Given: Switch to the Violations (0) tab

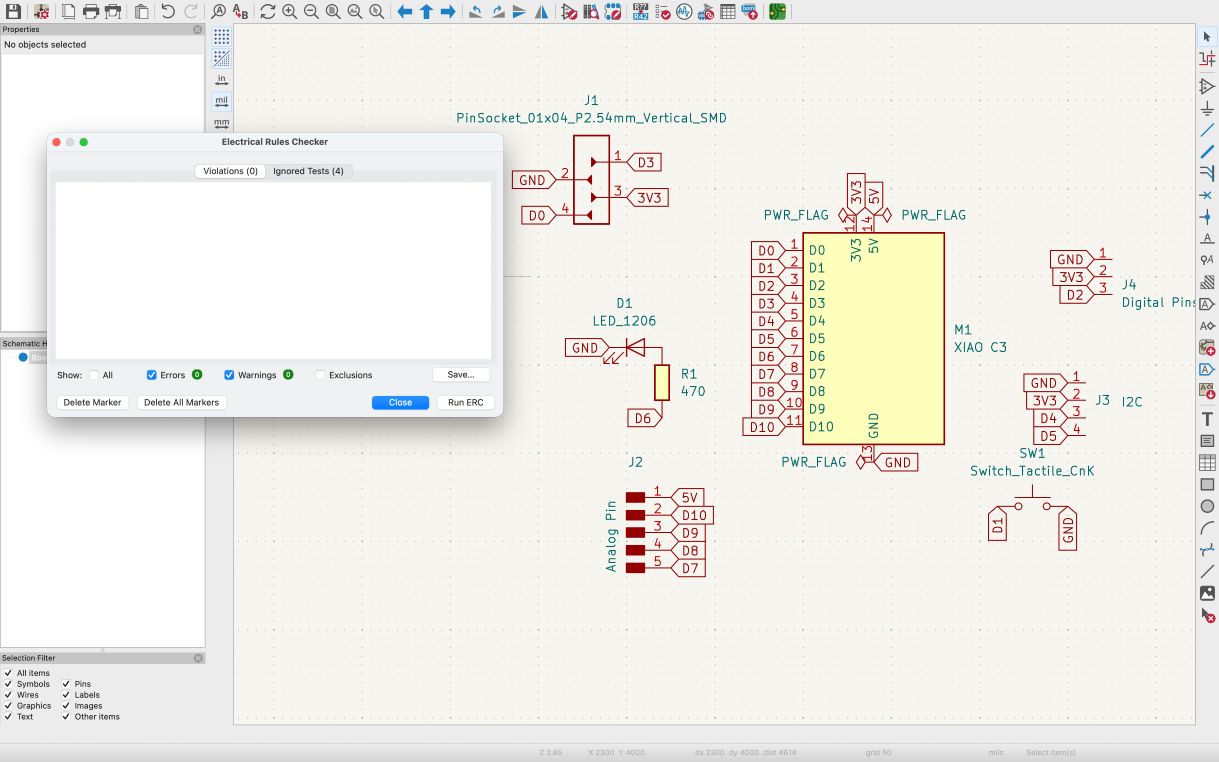Looking at the screenshot, I should tap(230, 171).
